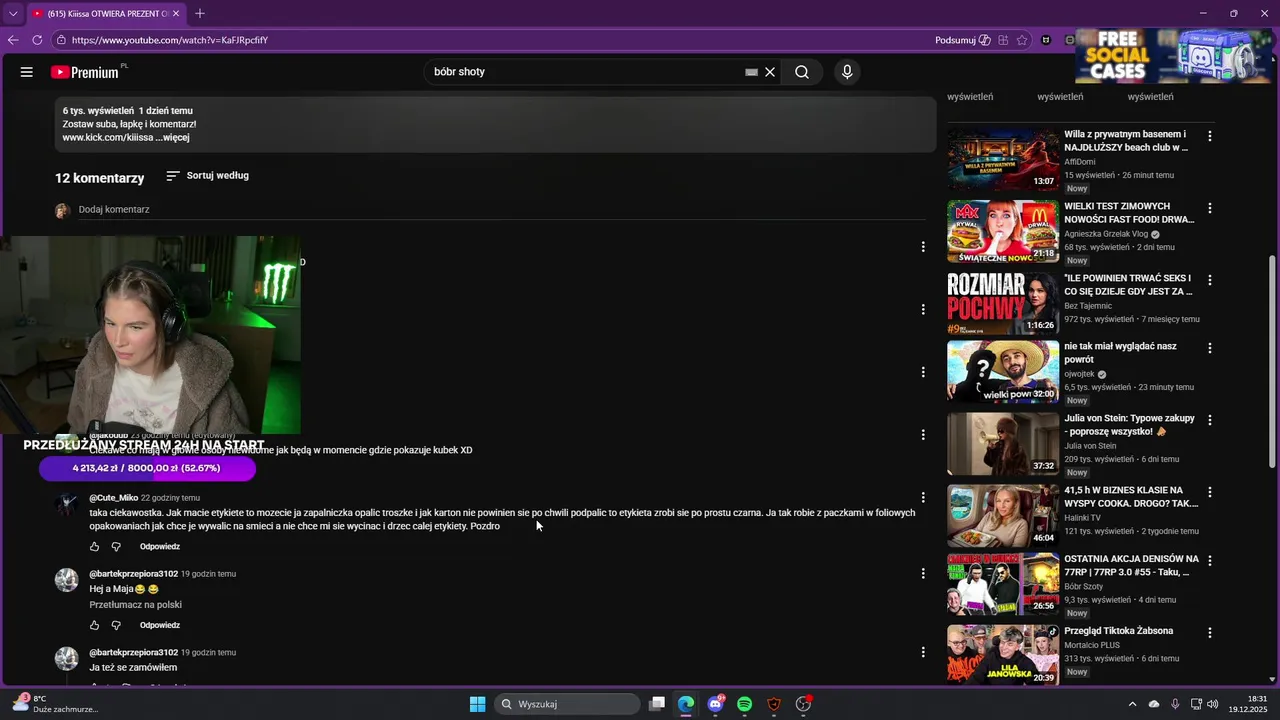Open more options for 'nie tak miał wyglądać' video
The height and width of the screenshot is (720, 1280).
coord(1210,348)
